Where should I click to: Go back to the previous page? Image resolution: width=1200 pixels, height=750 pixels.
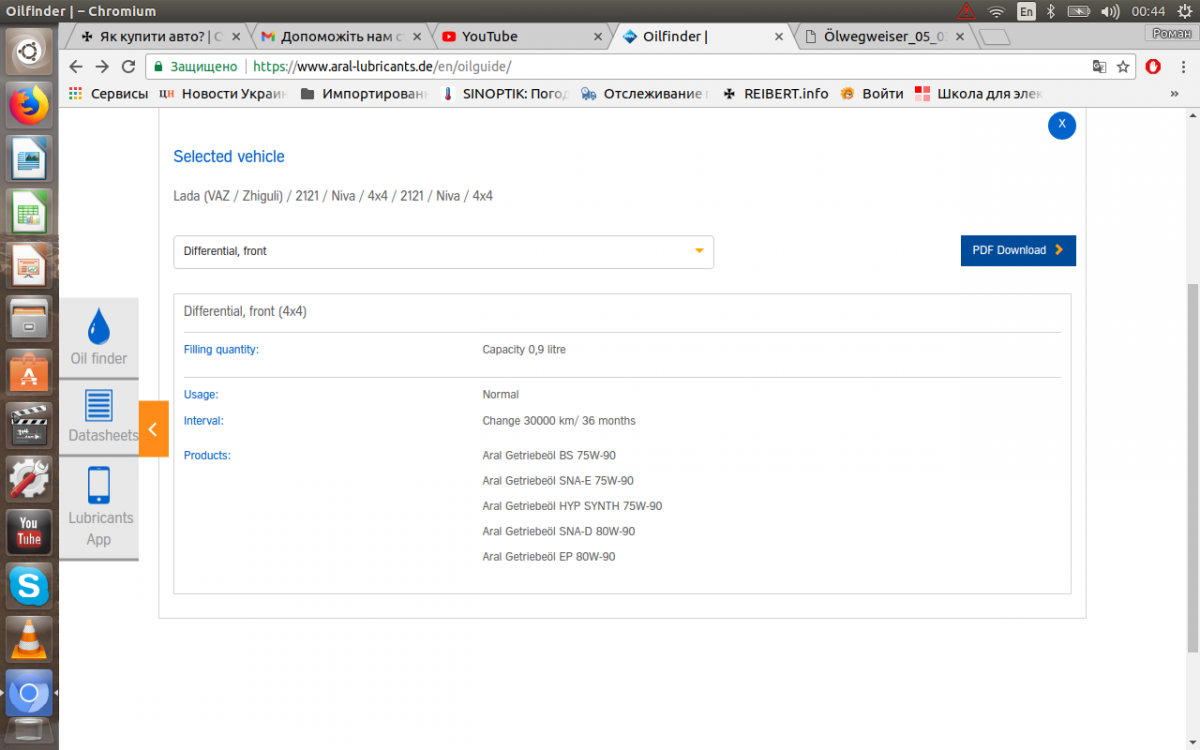click(76, 66)
